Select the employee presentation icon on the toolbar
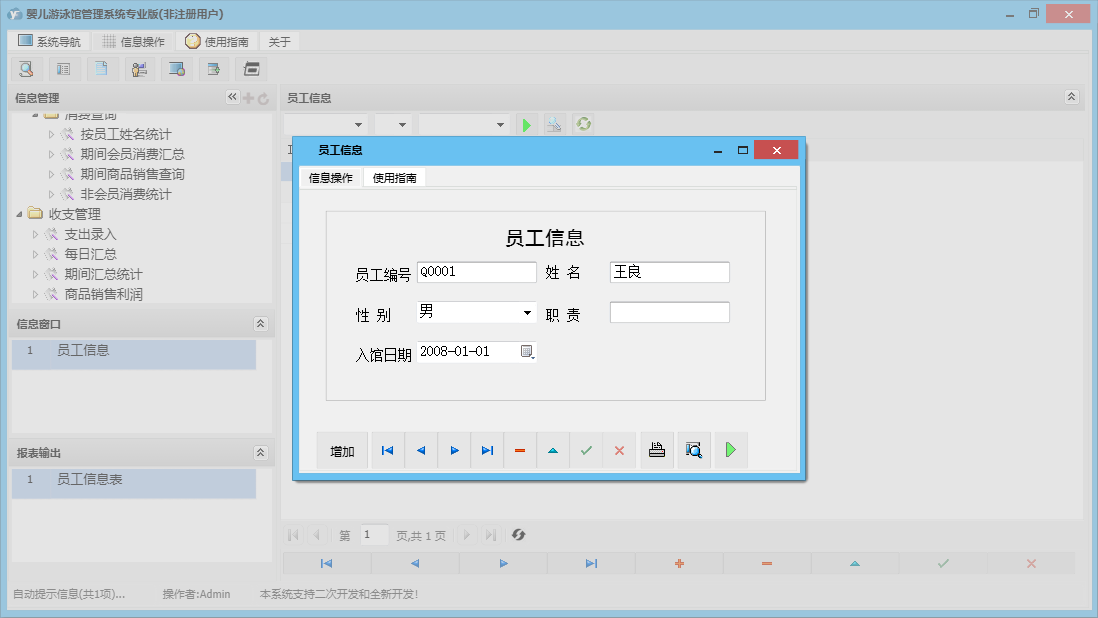 coord(139,69)
